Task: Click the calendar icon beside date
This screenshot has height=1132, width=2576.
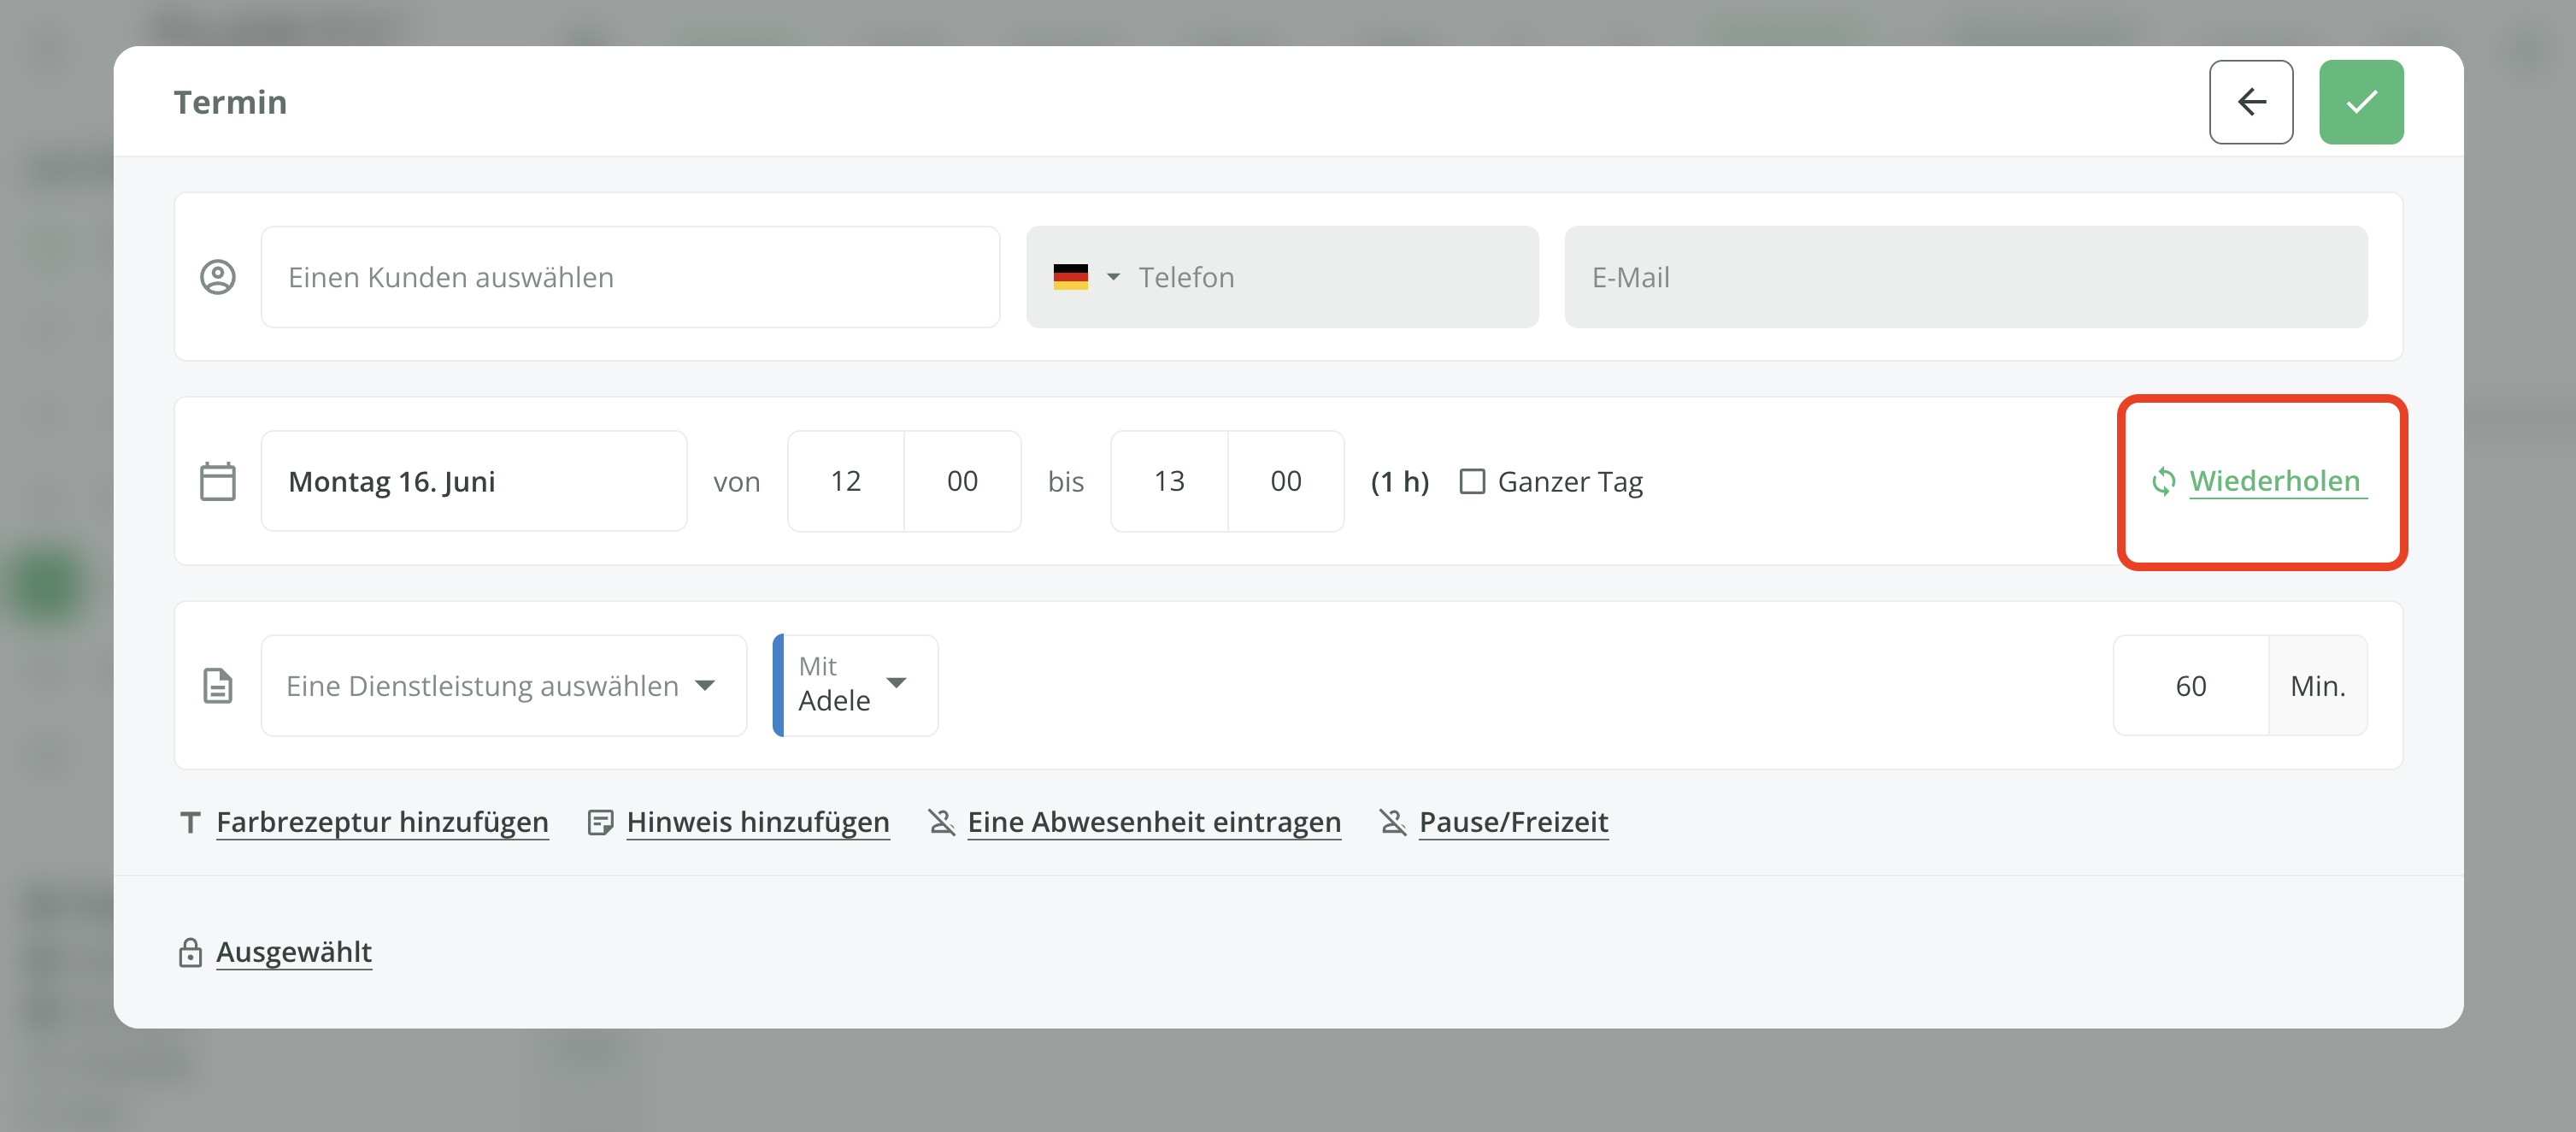Action: tap(218, 481)
